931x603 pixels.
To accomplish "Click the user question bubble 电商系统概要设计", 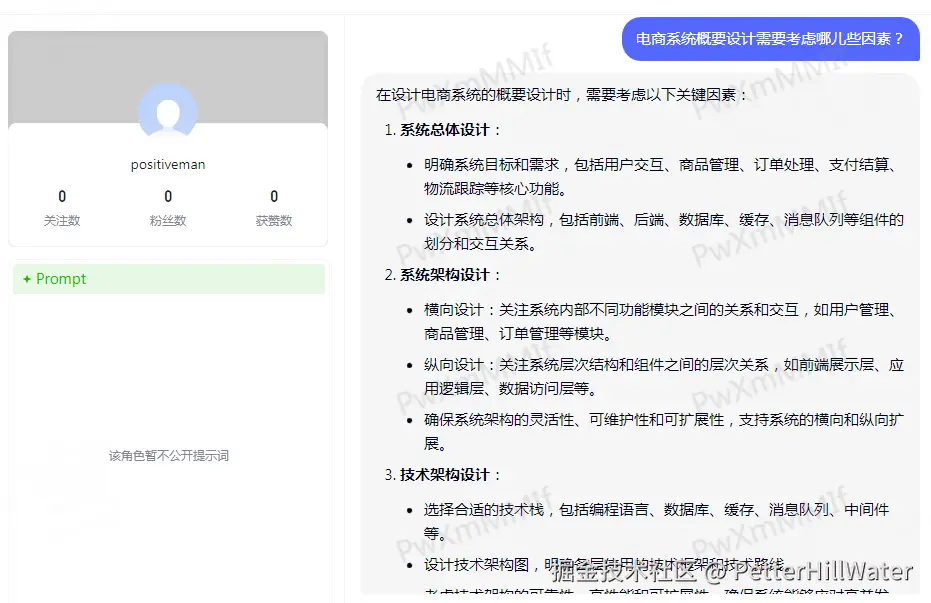I will click(x=771, y=39).
